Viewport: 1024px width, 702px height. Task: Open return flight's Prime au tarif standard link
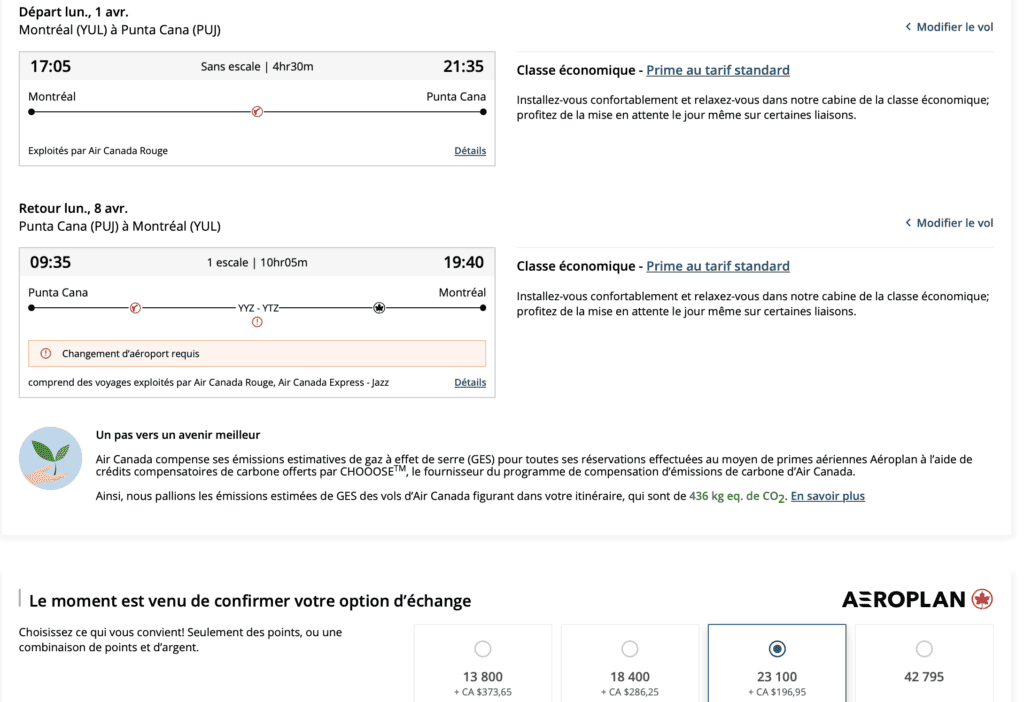coord(718,266)
